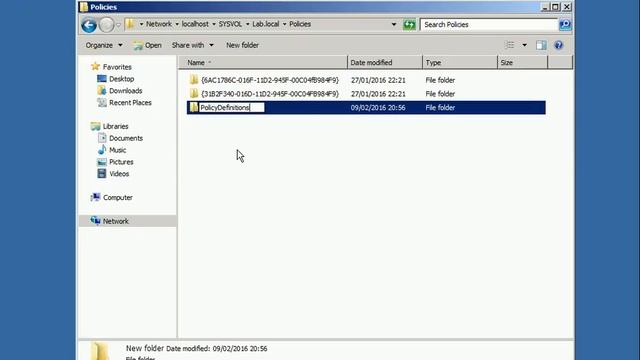Click the Open toolbar button
The image size is (640, 360).
click(147, 45)
